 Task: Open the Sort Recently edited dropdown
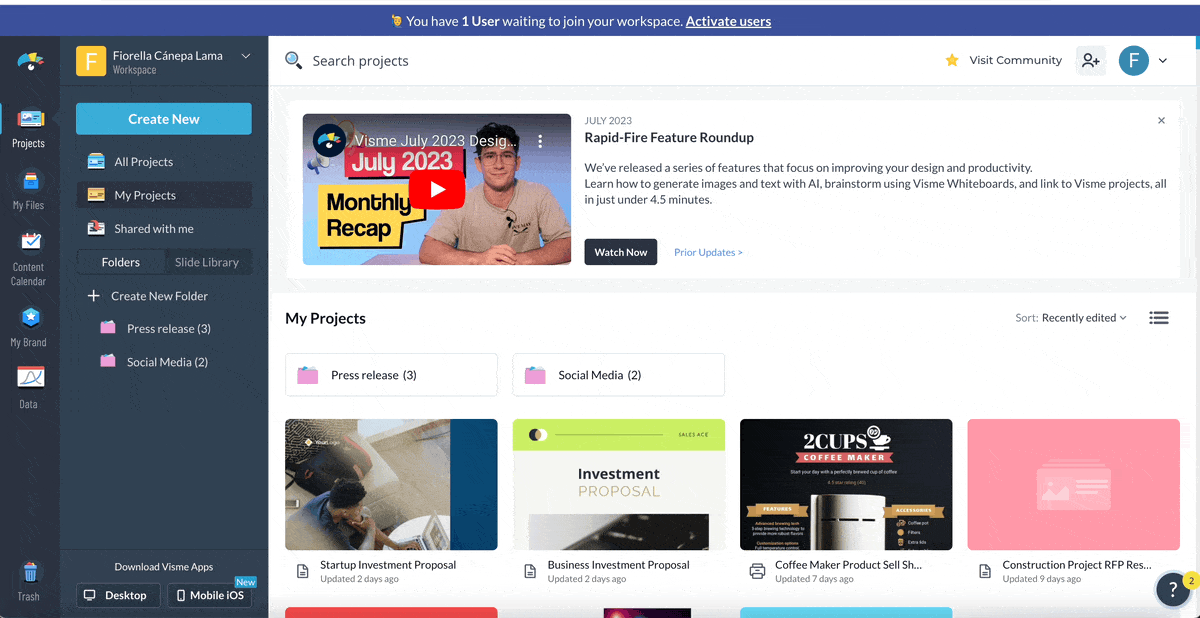point(1071,318)
